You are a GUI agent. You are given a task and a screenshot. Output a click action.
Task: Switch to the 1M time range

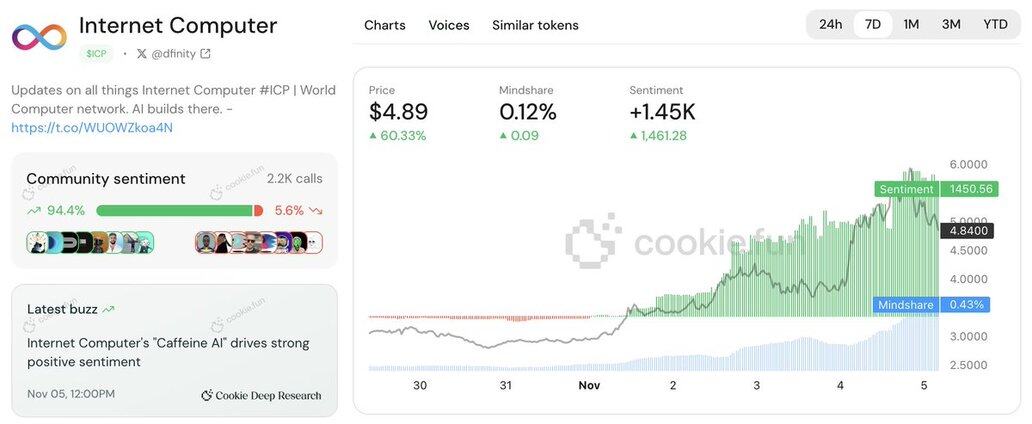911,25
